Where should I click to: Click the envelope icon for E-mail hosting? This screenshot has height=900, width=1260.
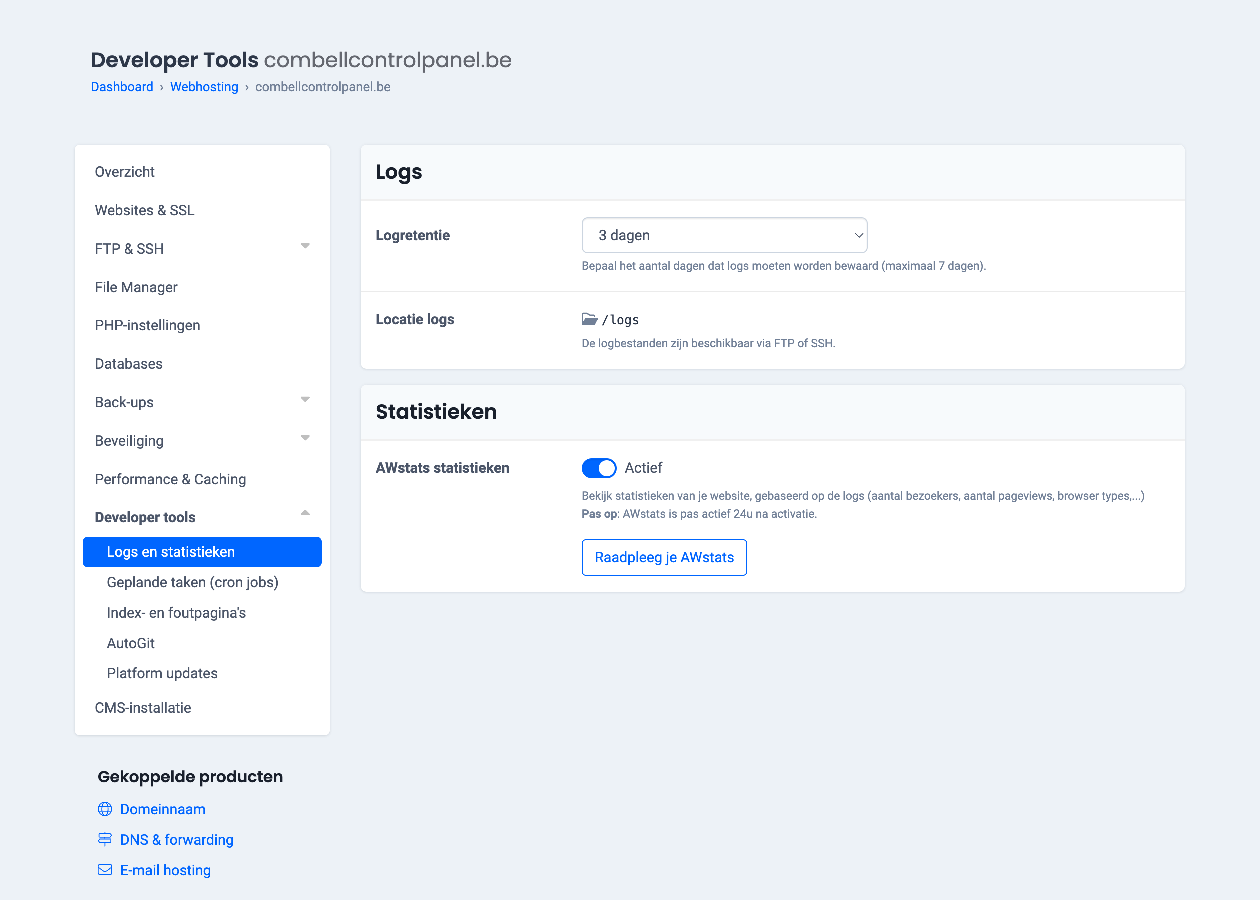coord(105,870)
